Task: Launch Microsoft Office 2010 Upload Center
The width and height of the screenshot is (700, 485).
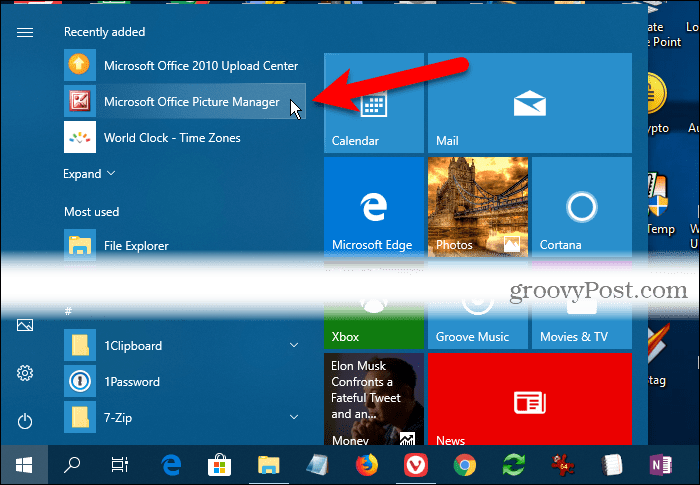Action: click(184, 65)
